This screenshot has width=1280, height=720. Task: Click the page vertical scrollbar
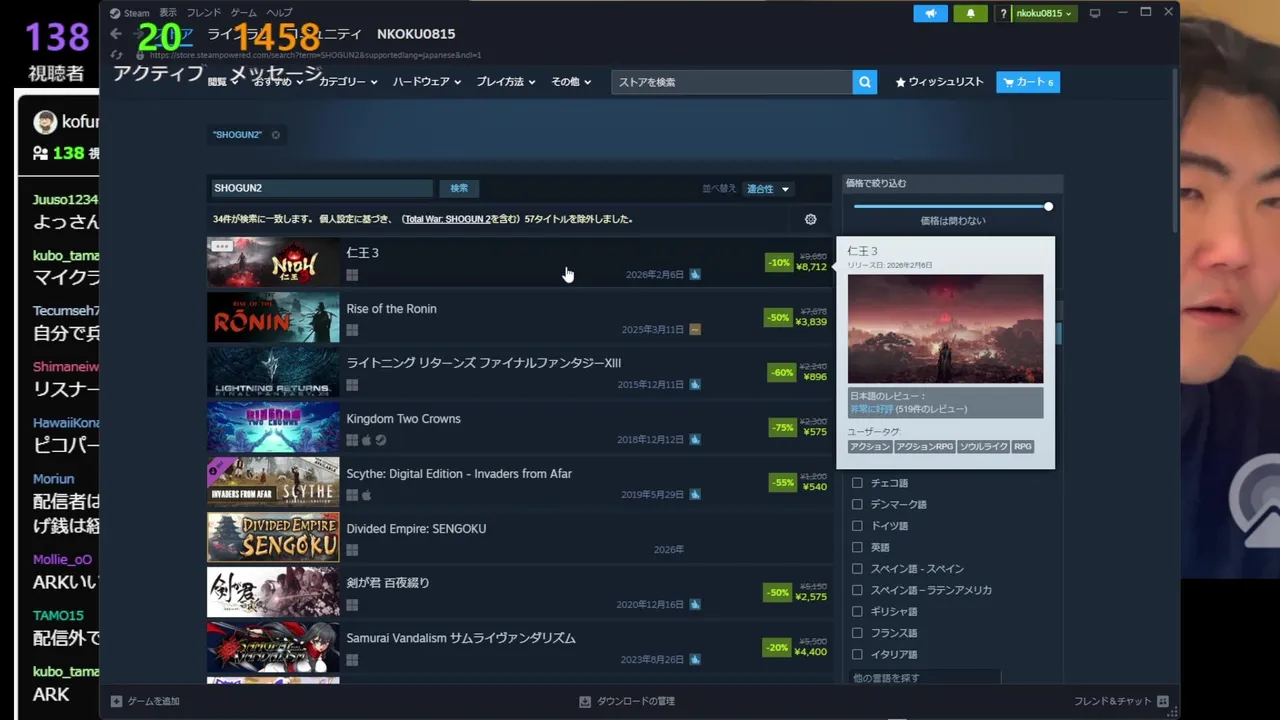(1174, 150)
